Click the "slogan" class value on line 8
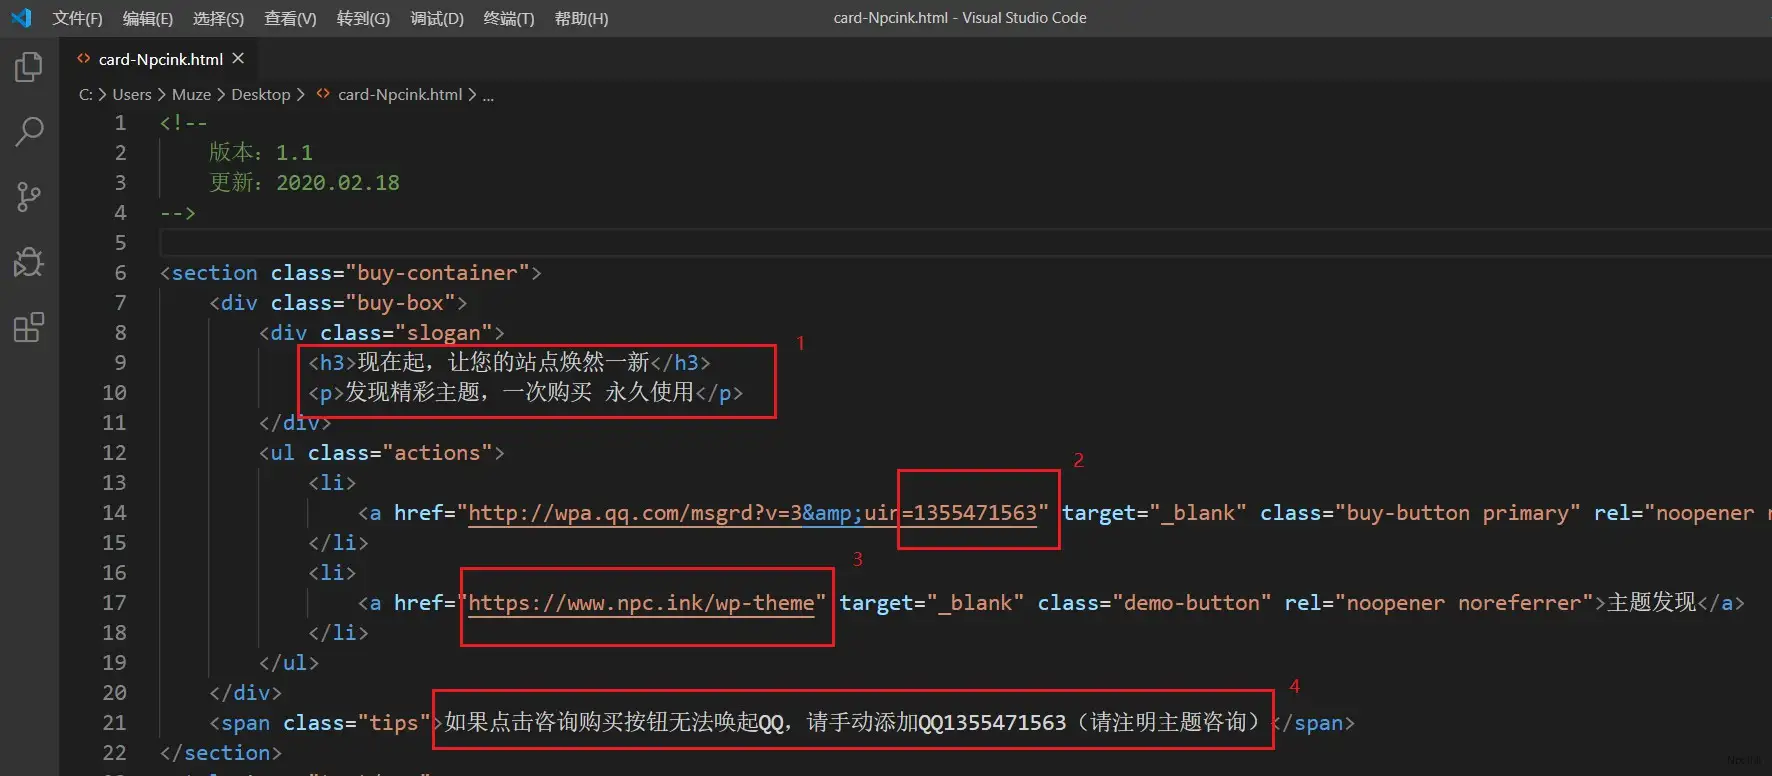The height and width of the screenshot is (776, 1772). pos(444,333)
